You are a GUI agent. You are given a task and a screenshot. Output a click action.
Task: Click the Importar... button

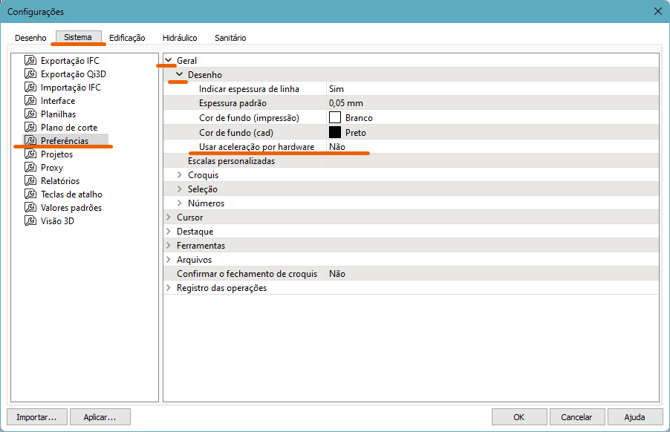tap(38, 416)
